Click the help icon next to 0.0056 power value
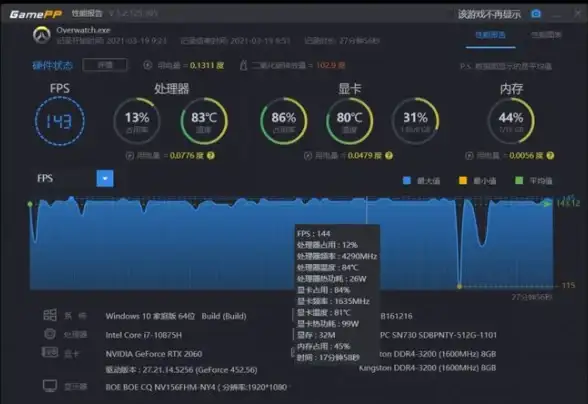 [550, 155]
